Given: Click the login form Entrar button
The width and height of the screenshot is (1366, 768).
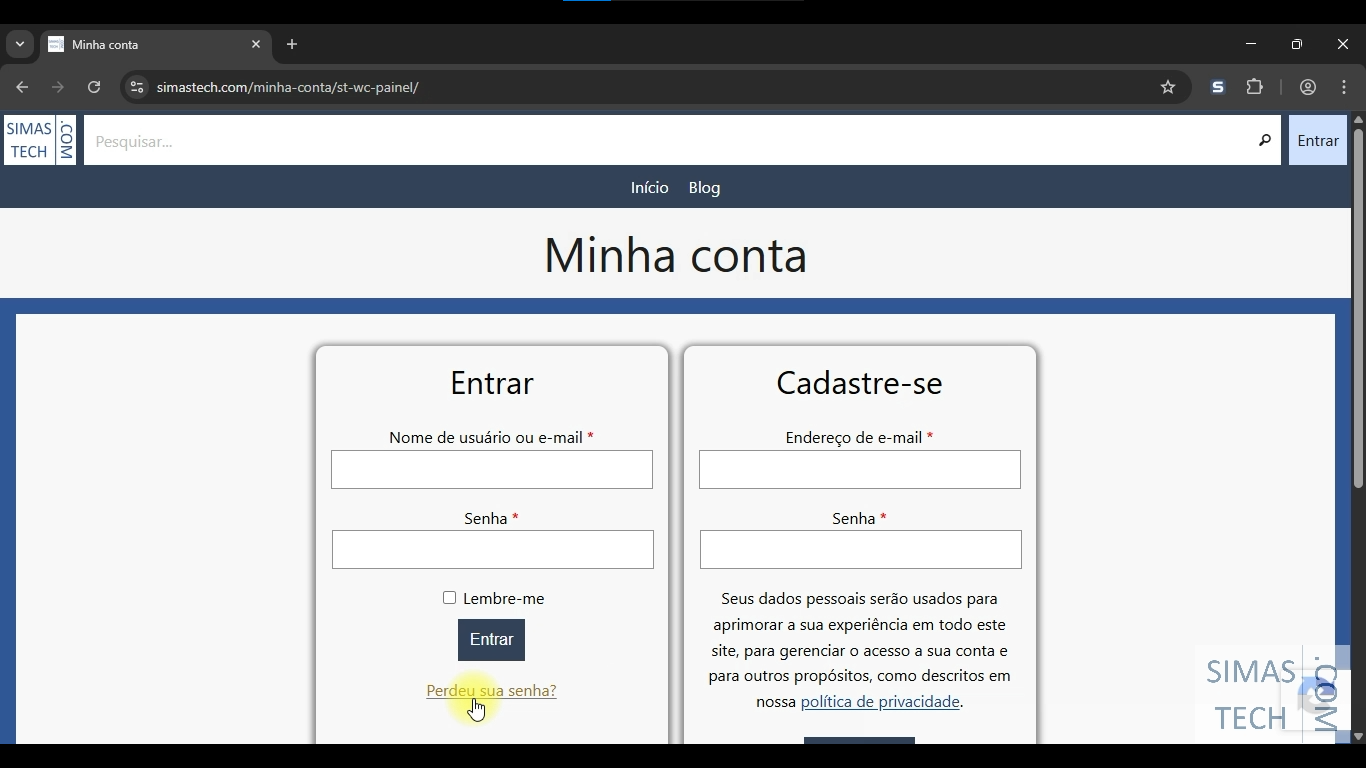Looking at the screenshot, I should click(491, 640).
